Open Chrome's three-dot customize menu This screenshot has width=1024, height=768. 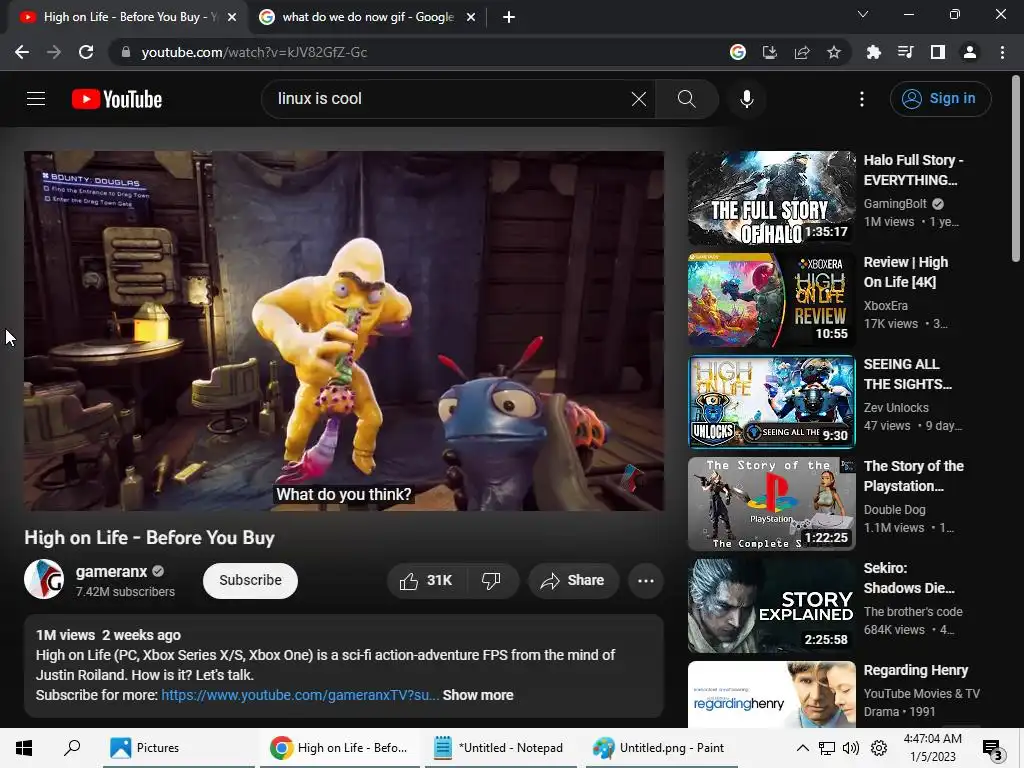coord(1002,52)
